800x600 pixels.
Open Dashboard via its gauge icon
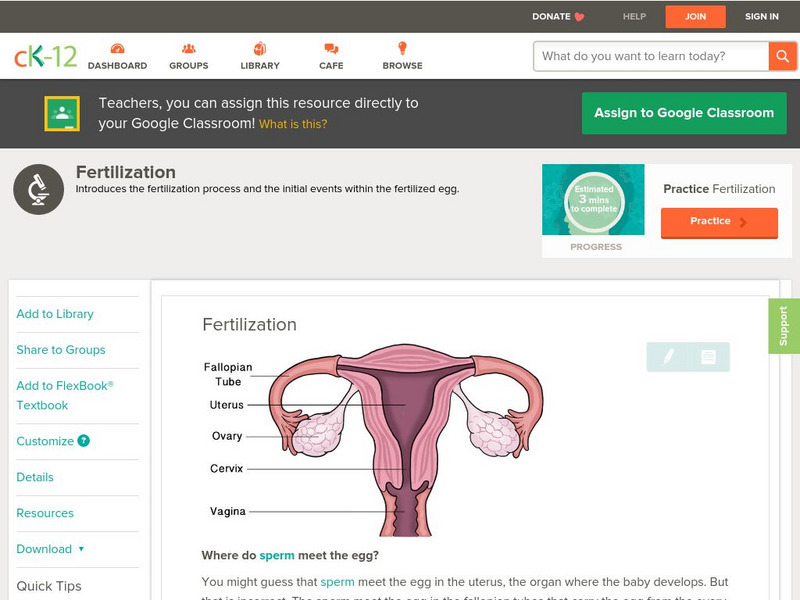117,48
